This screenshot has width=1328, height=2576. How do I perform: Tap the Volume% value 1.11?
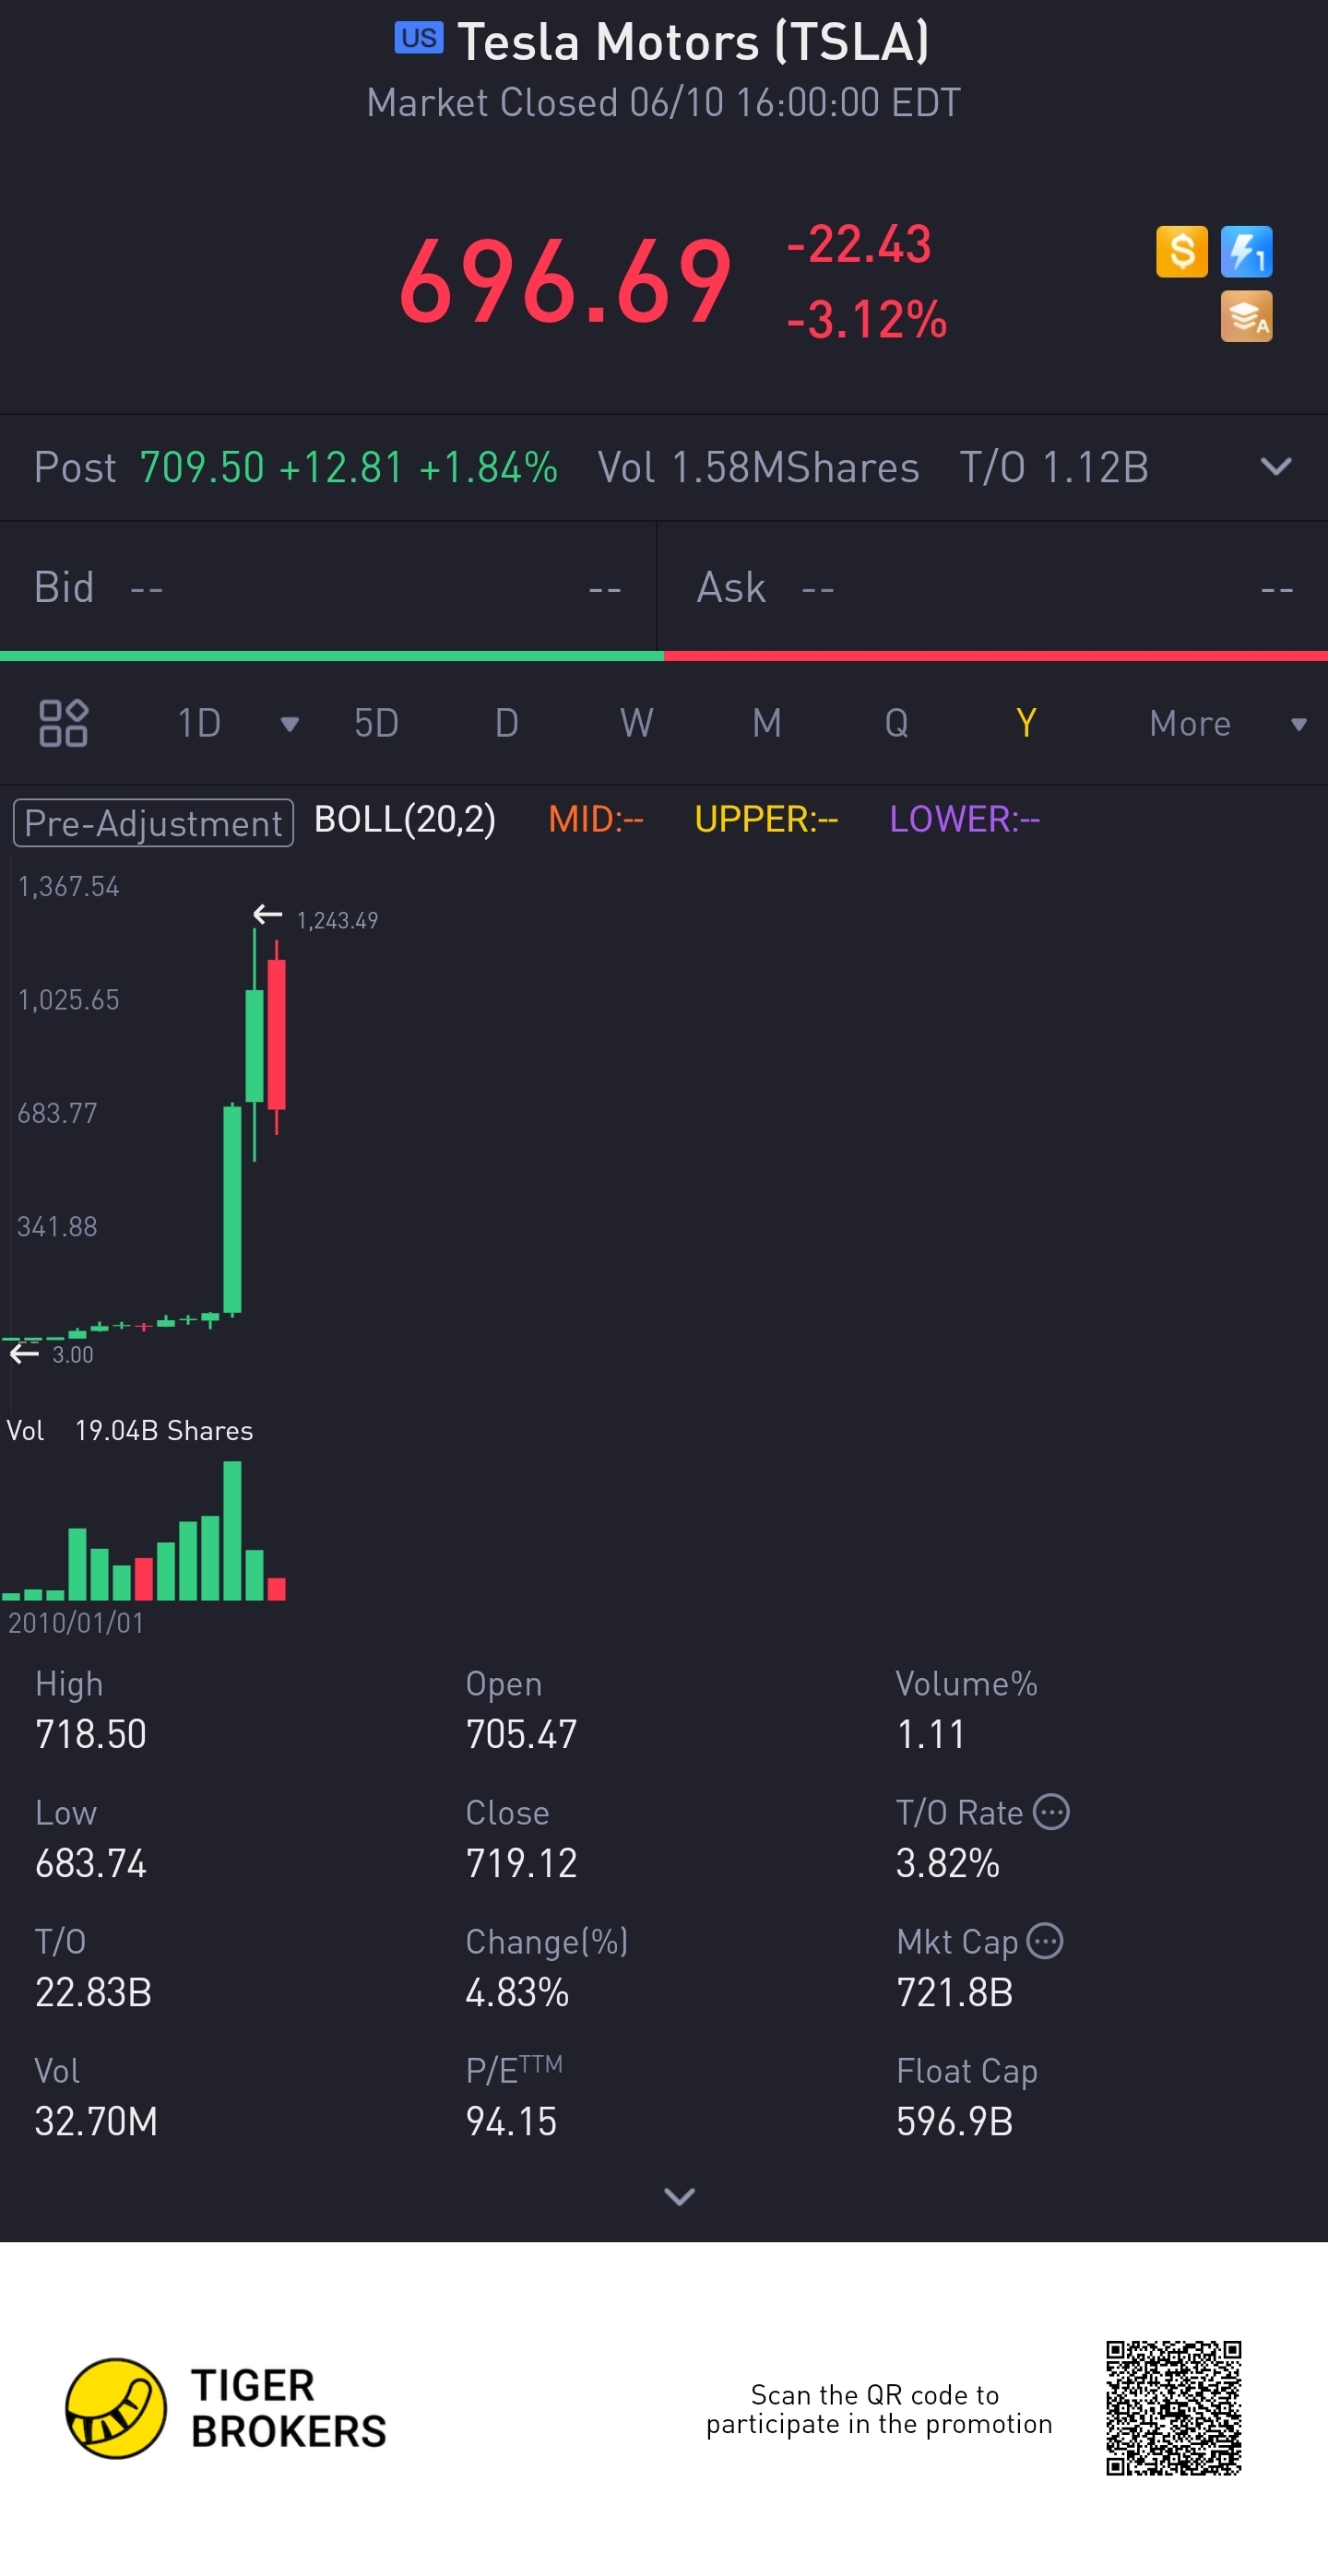tap(931, 1734)
